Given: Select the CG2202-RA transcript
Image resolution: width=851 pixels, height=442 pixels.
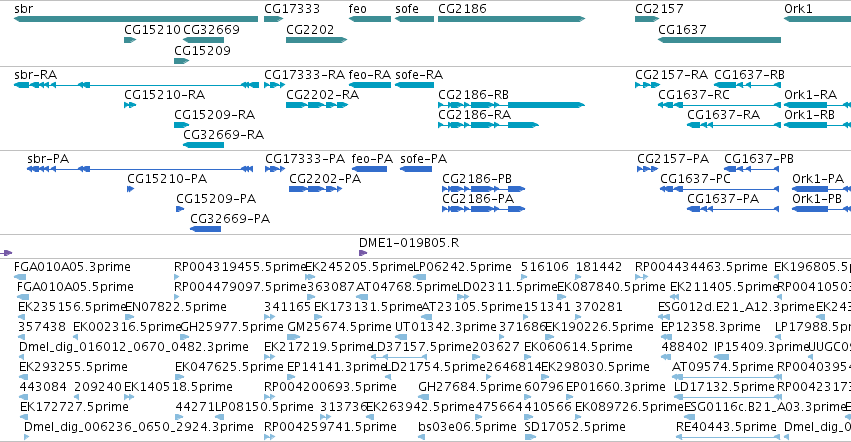Looking at the screenshot, I should tap(317, 105).
